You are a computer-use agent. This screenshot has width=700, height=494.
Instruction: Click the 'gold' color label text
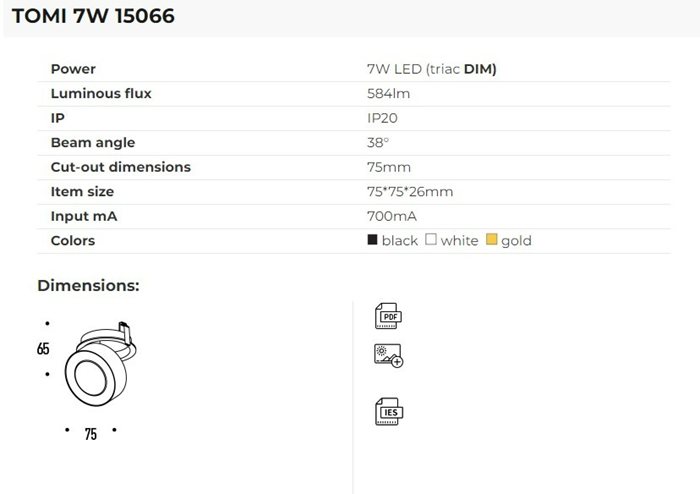click(516, 241)
